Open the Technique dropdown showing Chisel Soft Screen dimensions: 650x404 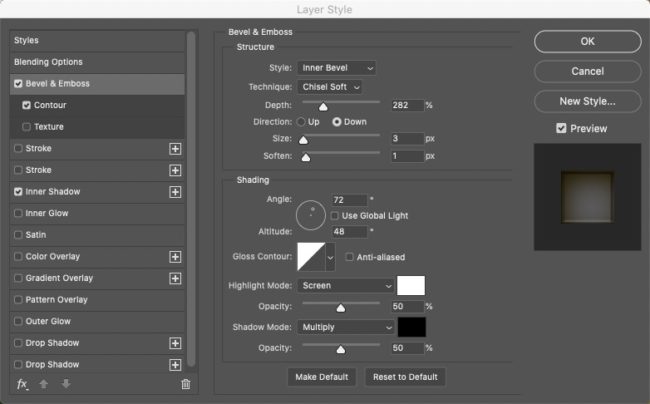coord(330,87)
